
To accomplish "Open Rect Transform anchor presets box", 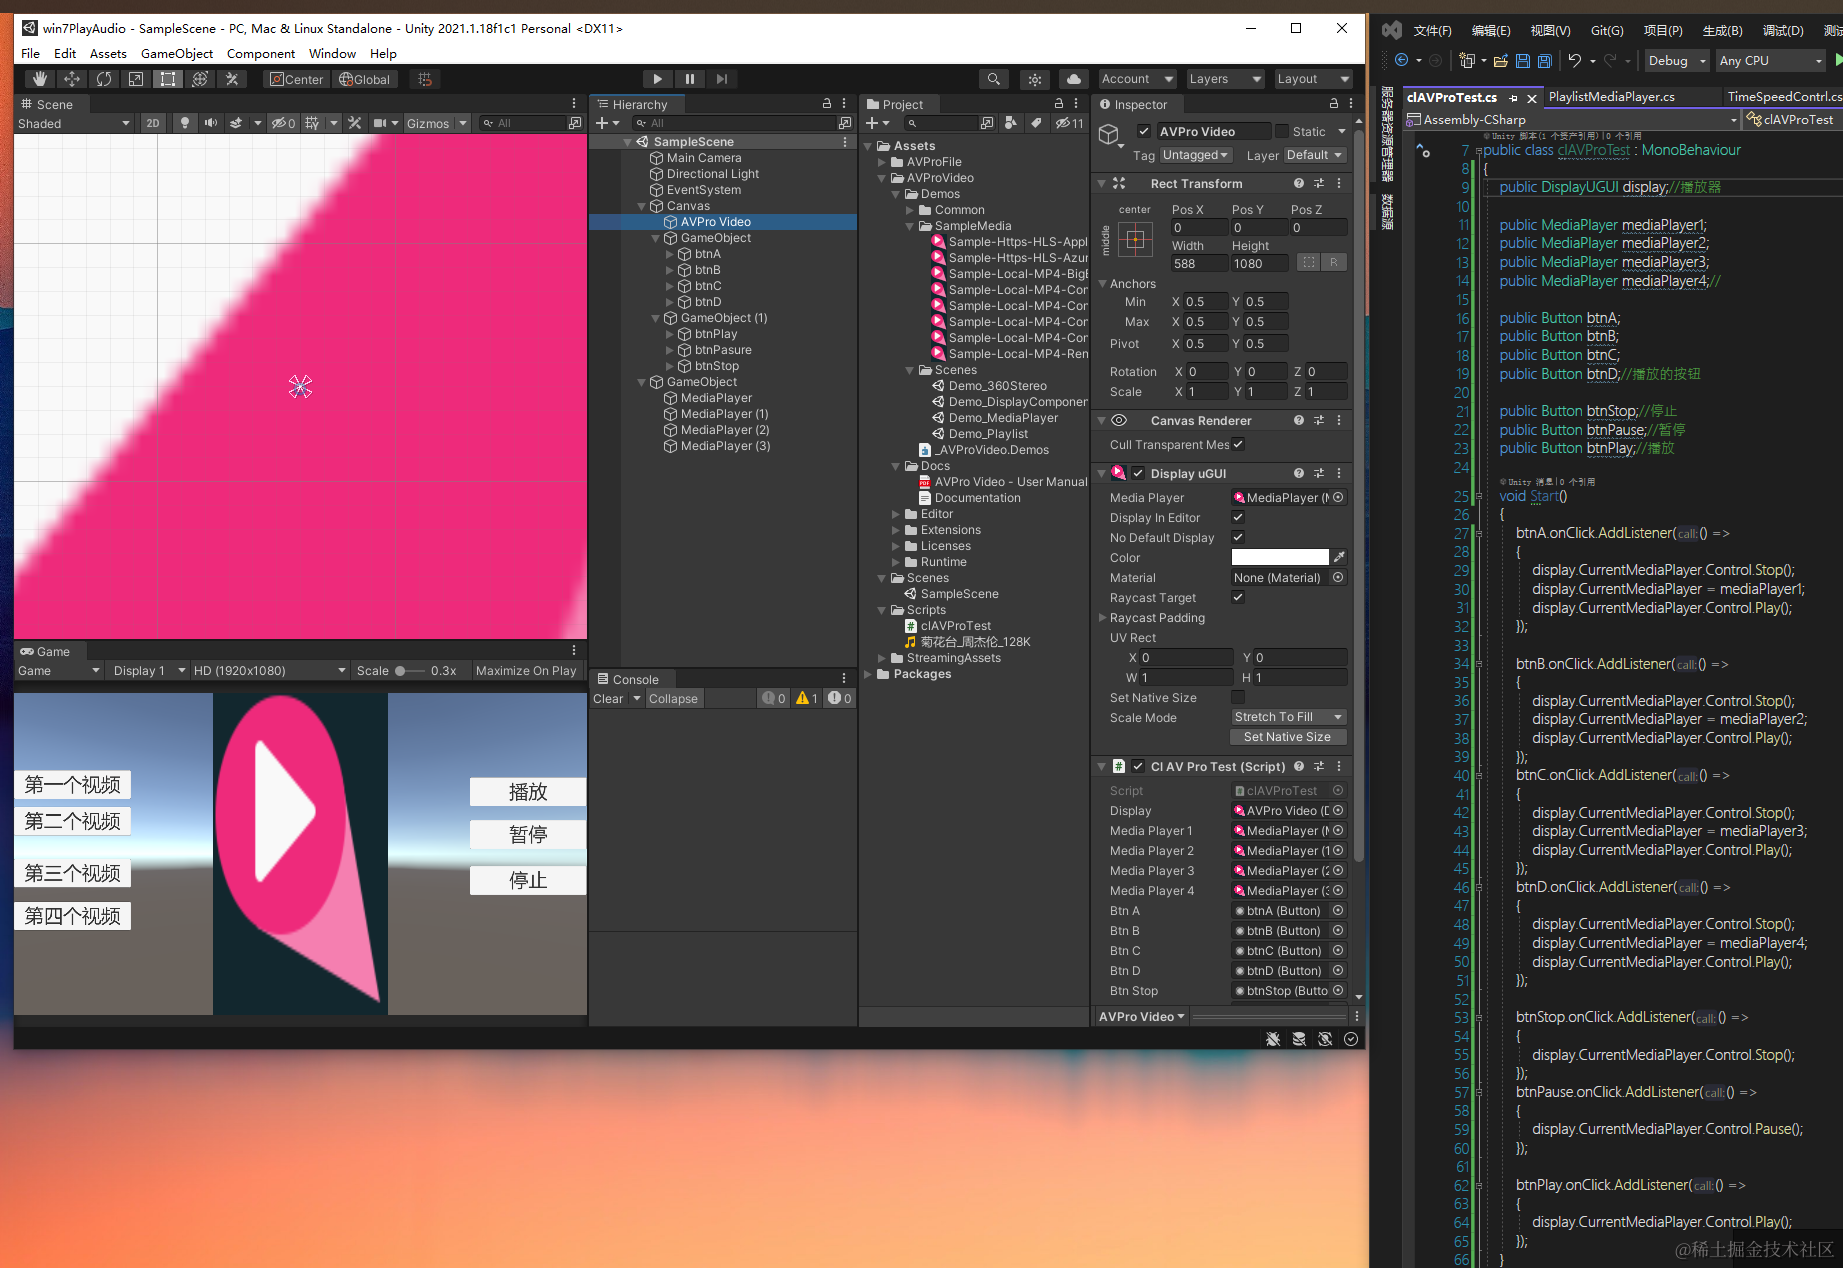I will coord(1134,239).
